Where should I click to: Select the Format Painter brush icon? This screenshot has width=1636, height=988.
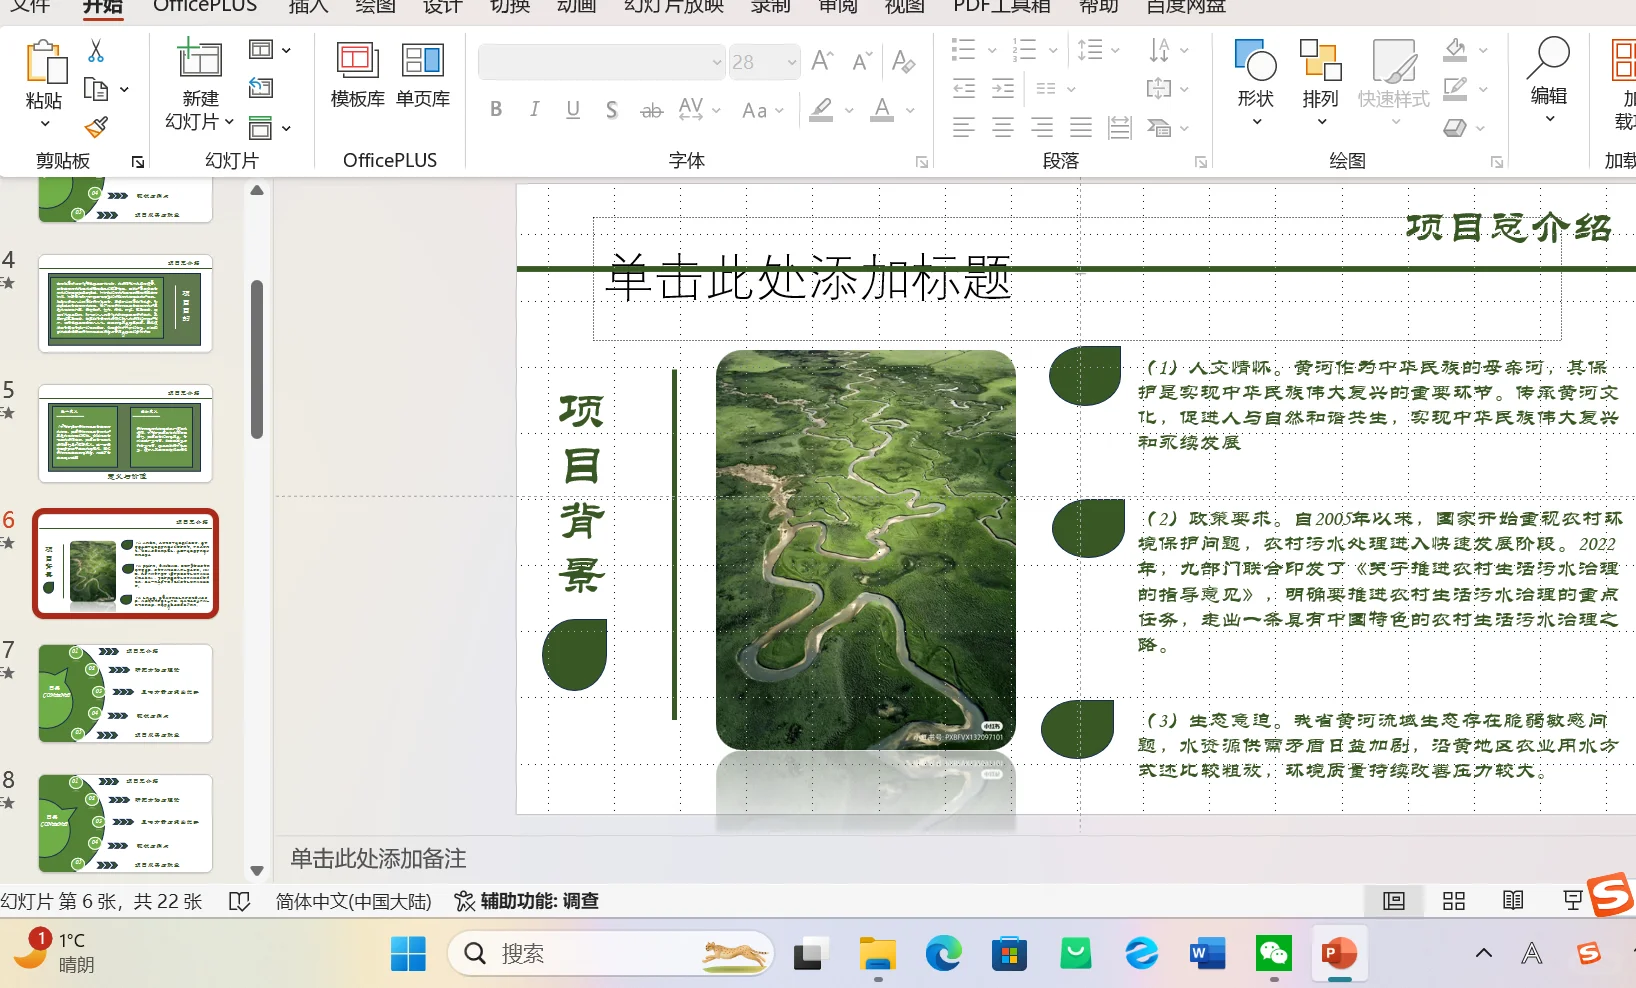96,127
